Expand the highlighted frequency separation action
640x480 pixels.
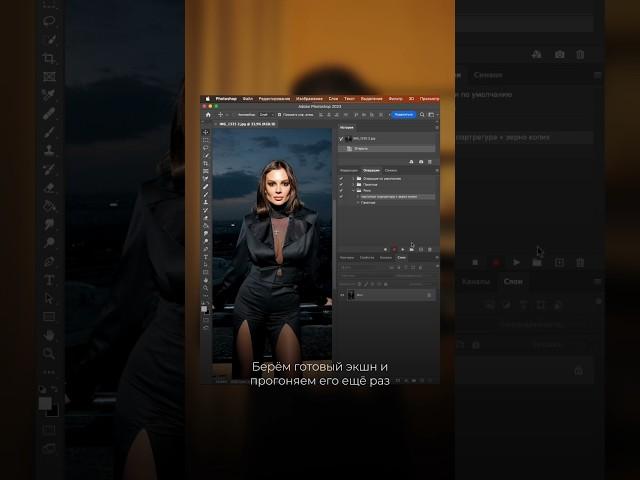click(x=358, y=196)
